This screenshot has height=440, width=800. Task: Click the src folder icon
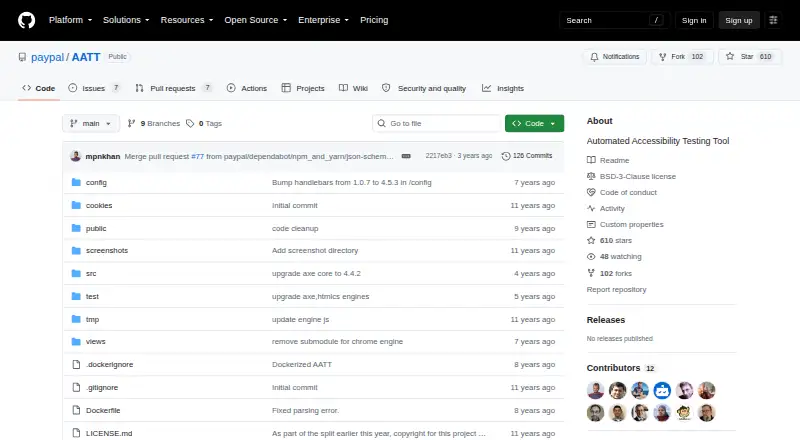(x=76, y=274)
